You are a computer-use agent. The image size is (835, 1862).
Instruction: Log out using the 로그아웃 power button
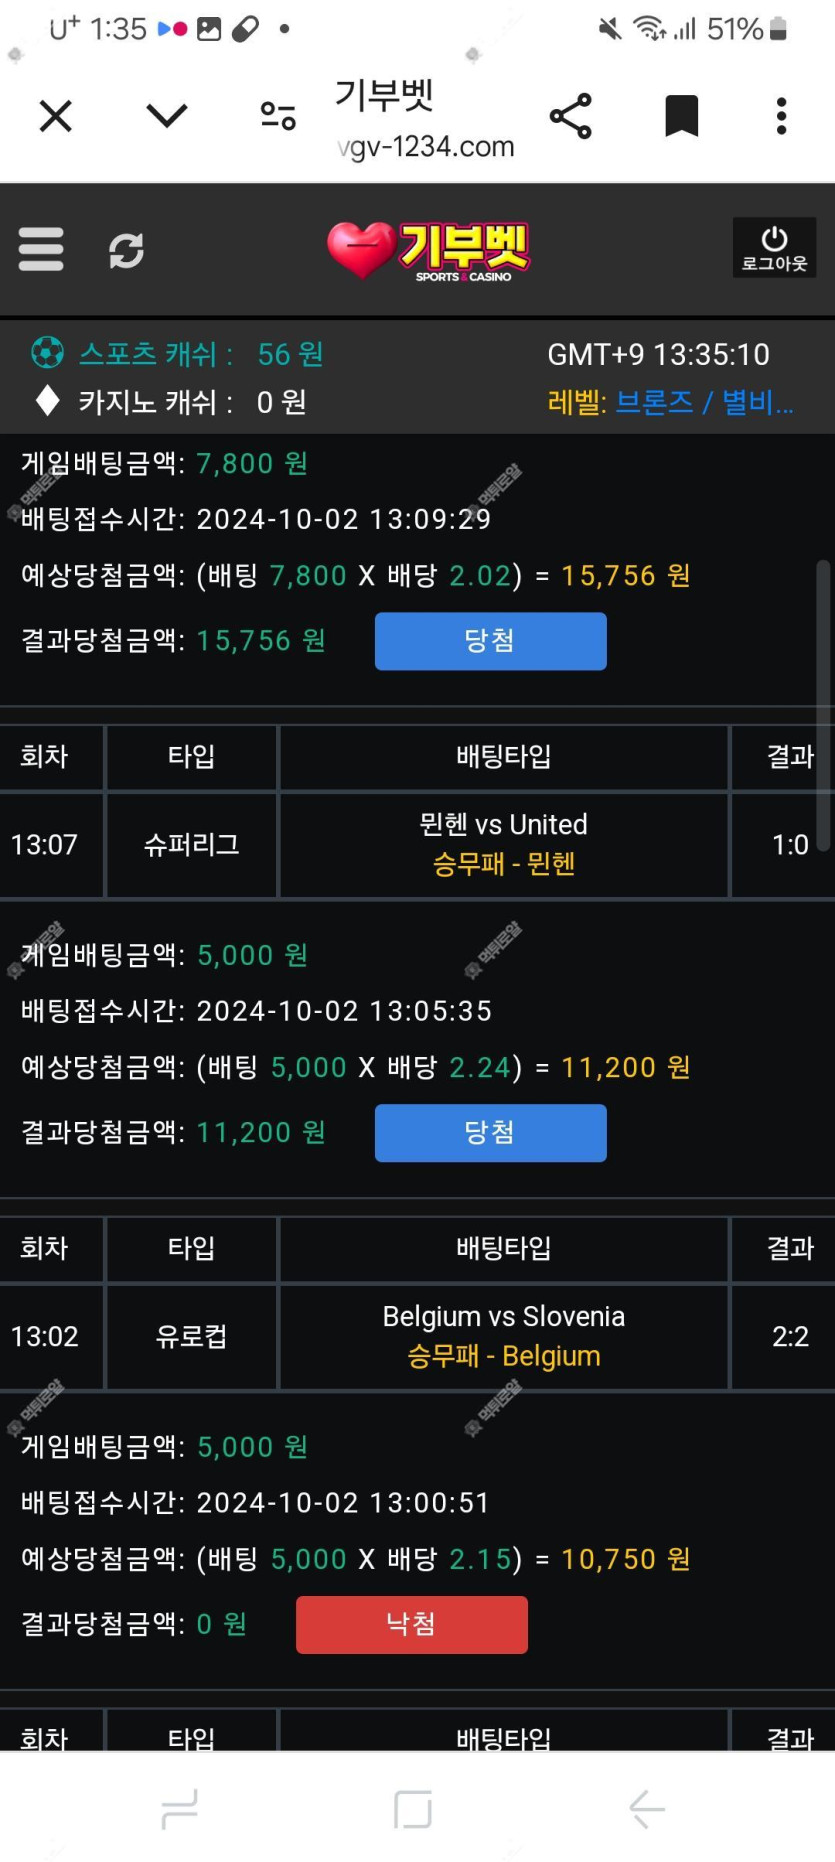pyautogui.click(x=775, y=248)
